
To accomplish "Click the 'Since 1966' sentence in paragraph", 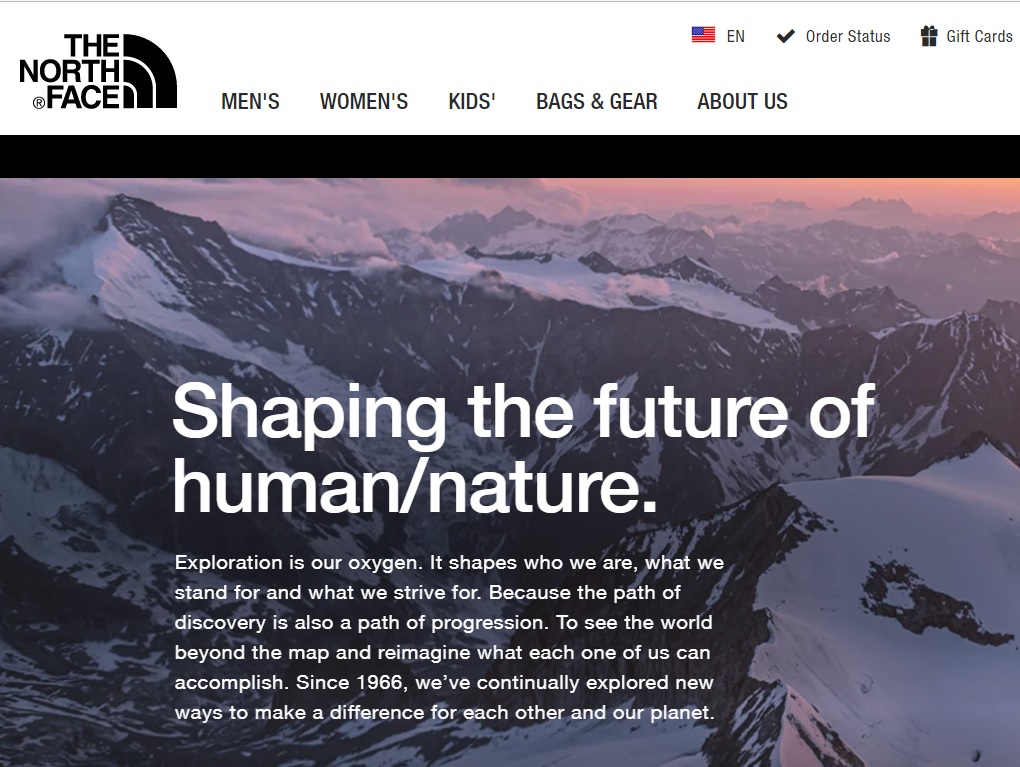I will tap(445, 697).
